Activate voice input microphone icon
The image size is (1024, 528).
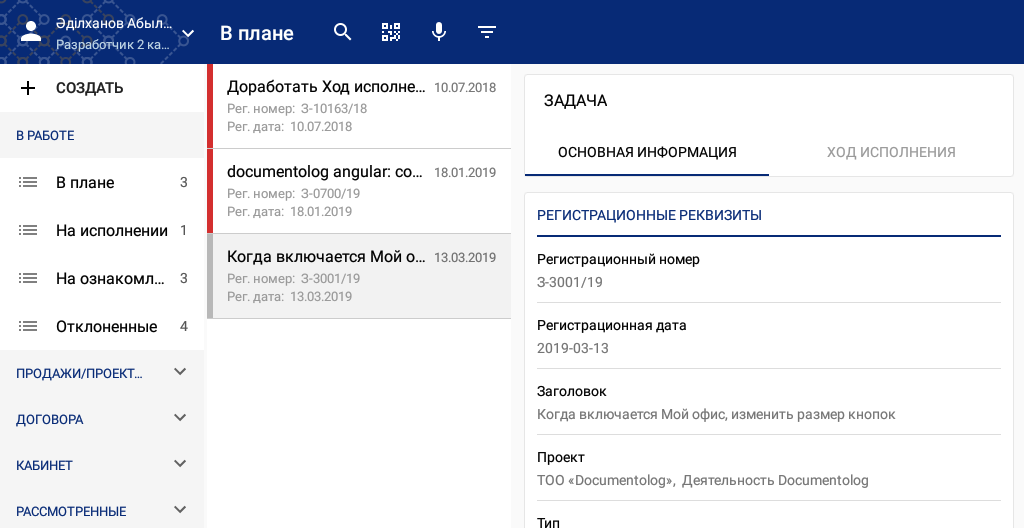coord(439,32)
